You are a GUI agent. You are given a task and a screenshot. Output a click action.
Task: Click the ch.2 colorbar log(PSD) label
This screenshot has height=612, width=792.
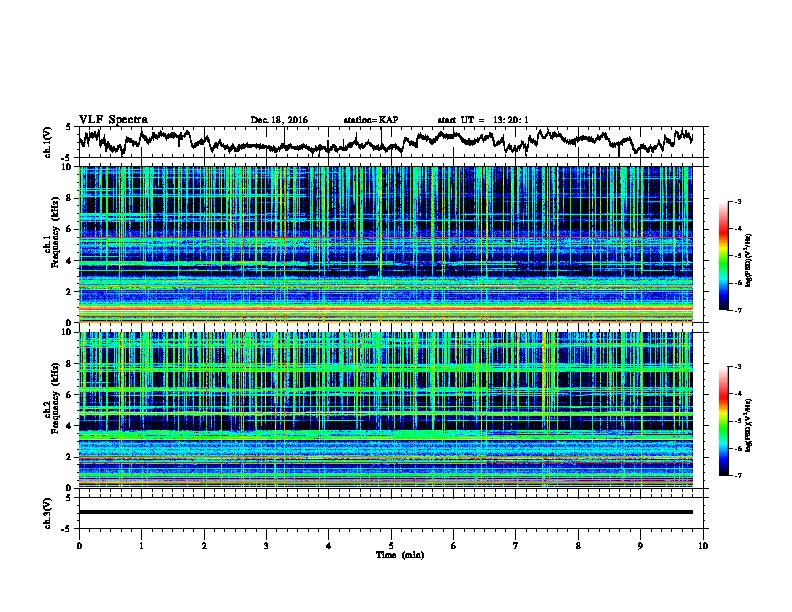(x=750, y=425)
